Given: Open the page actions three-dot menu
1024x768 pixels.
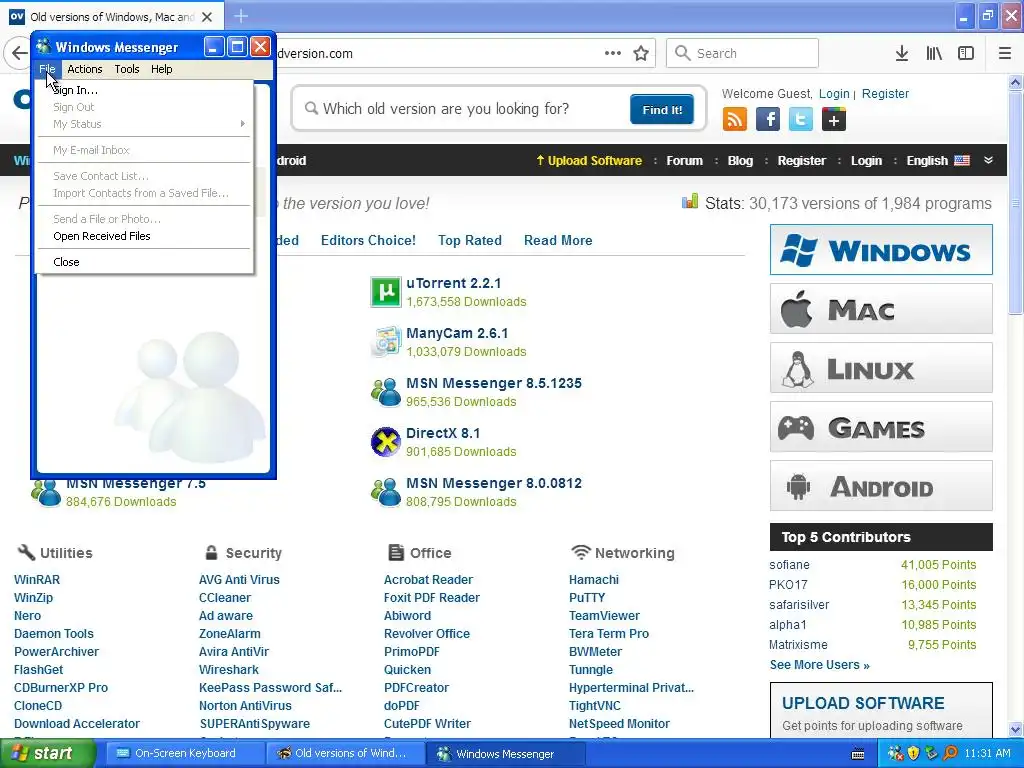Looking at the screenshot, I should pyautogui.click(x=613, y=53).
